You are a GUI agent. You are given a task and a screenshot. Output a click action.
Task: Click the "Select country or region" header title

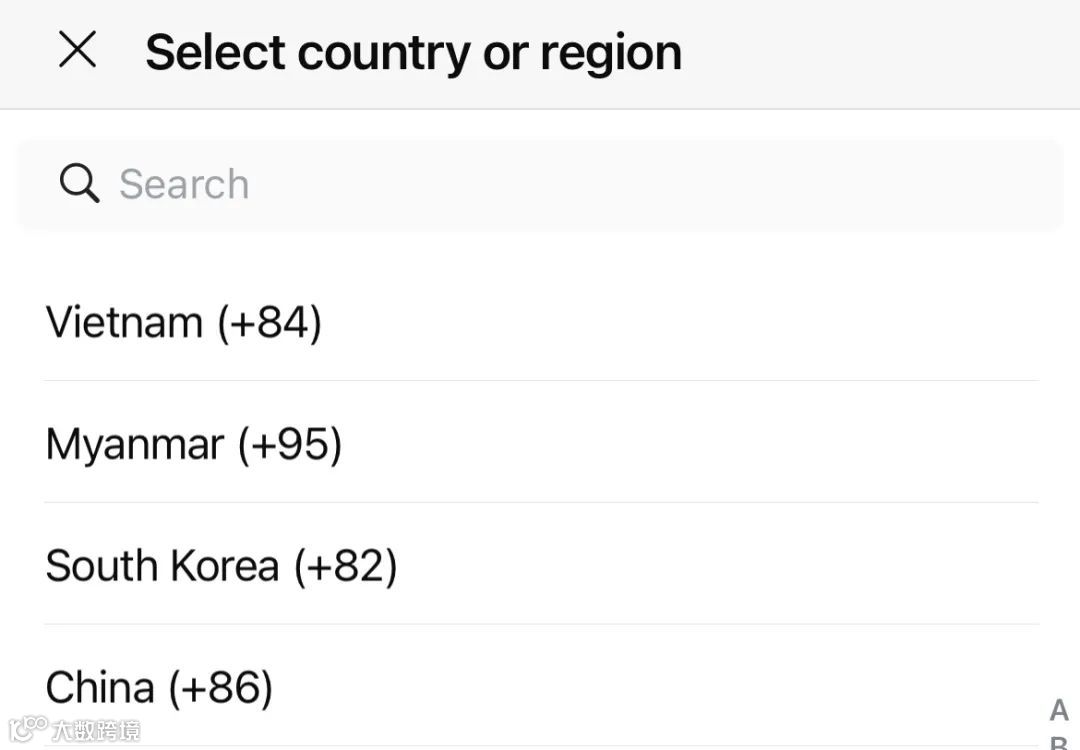[x=413, y=52]
